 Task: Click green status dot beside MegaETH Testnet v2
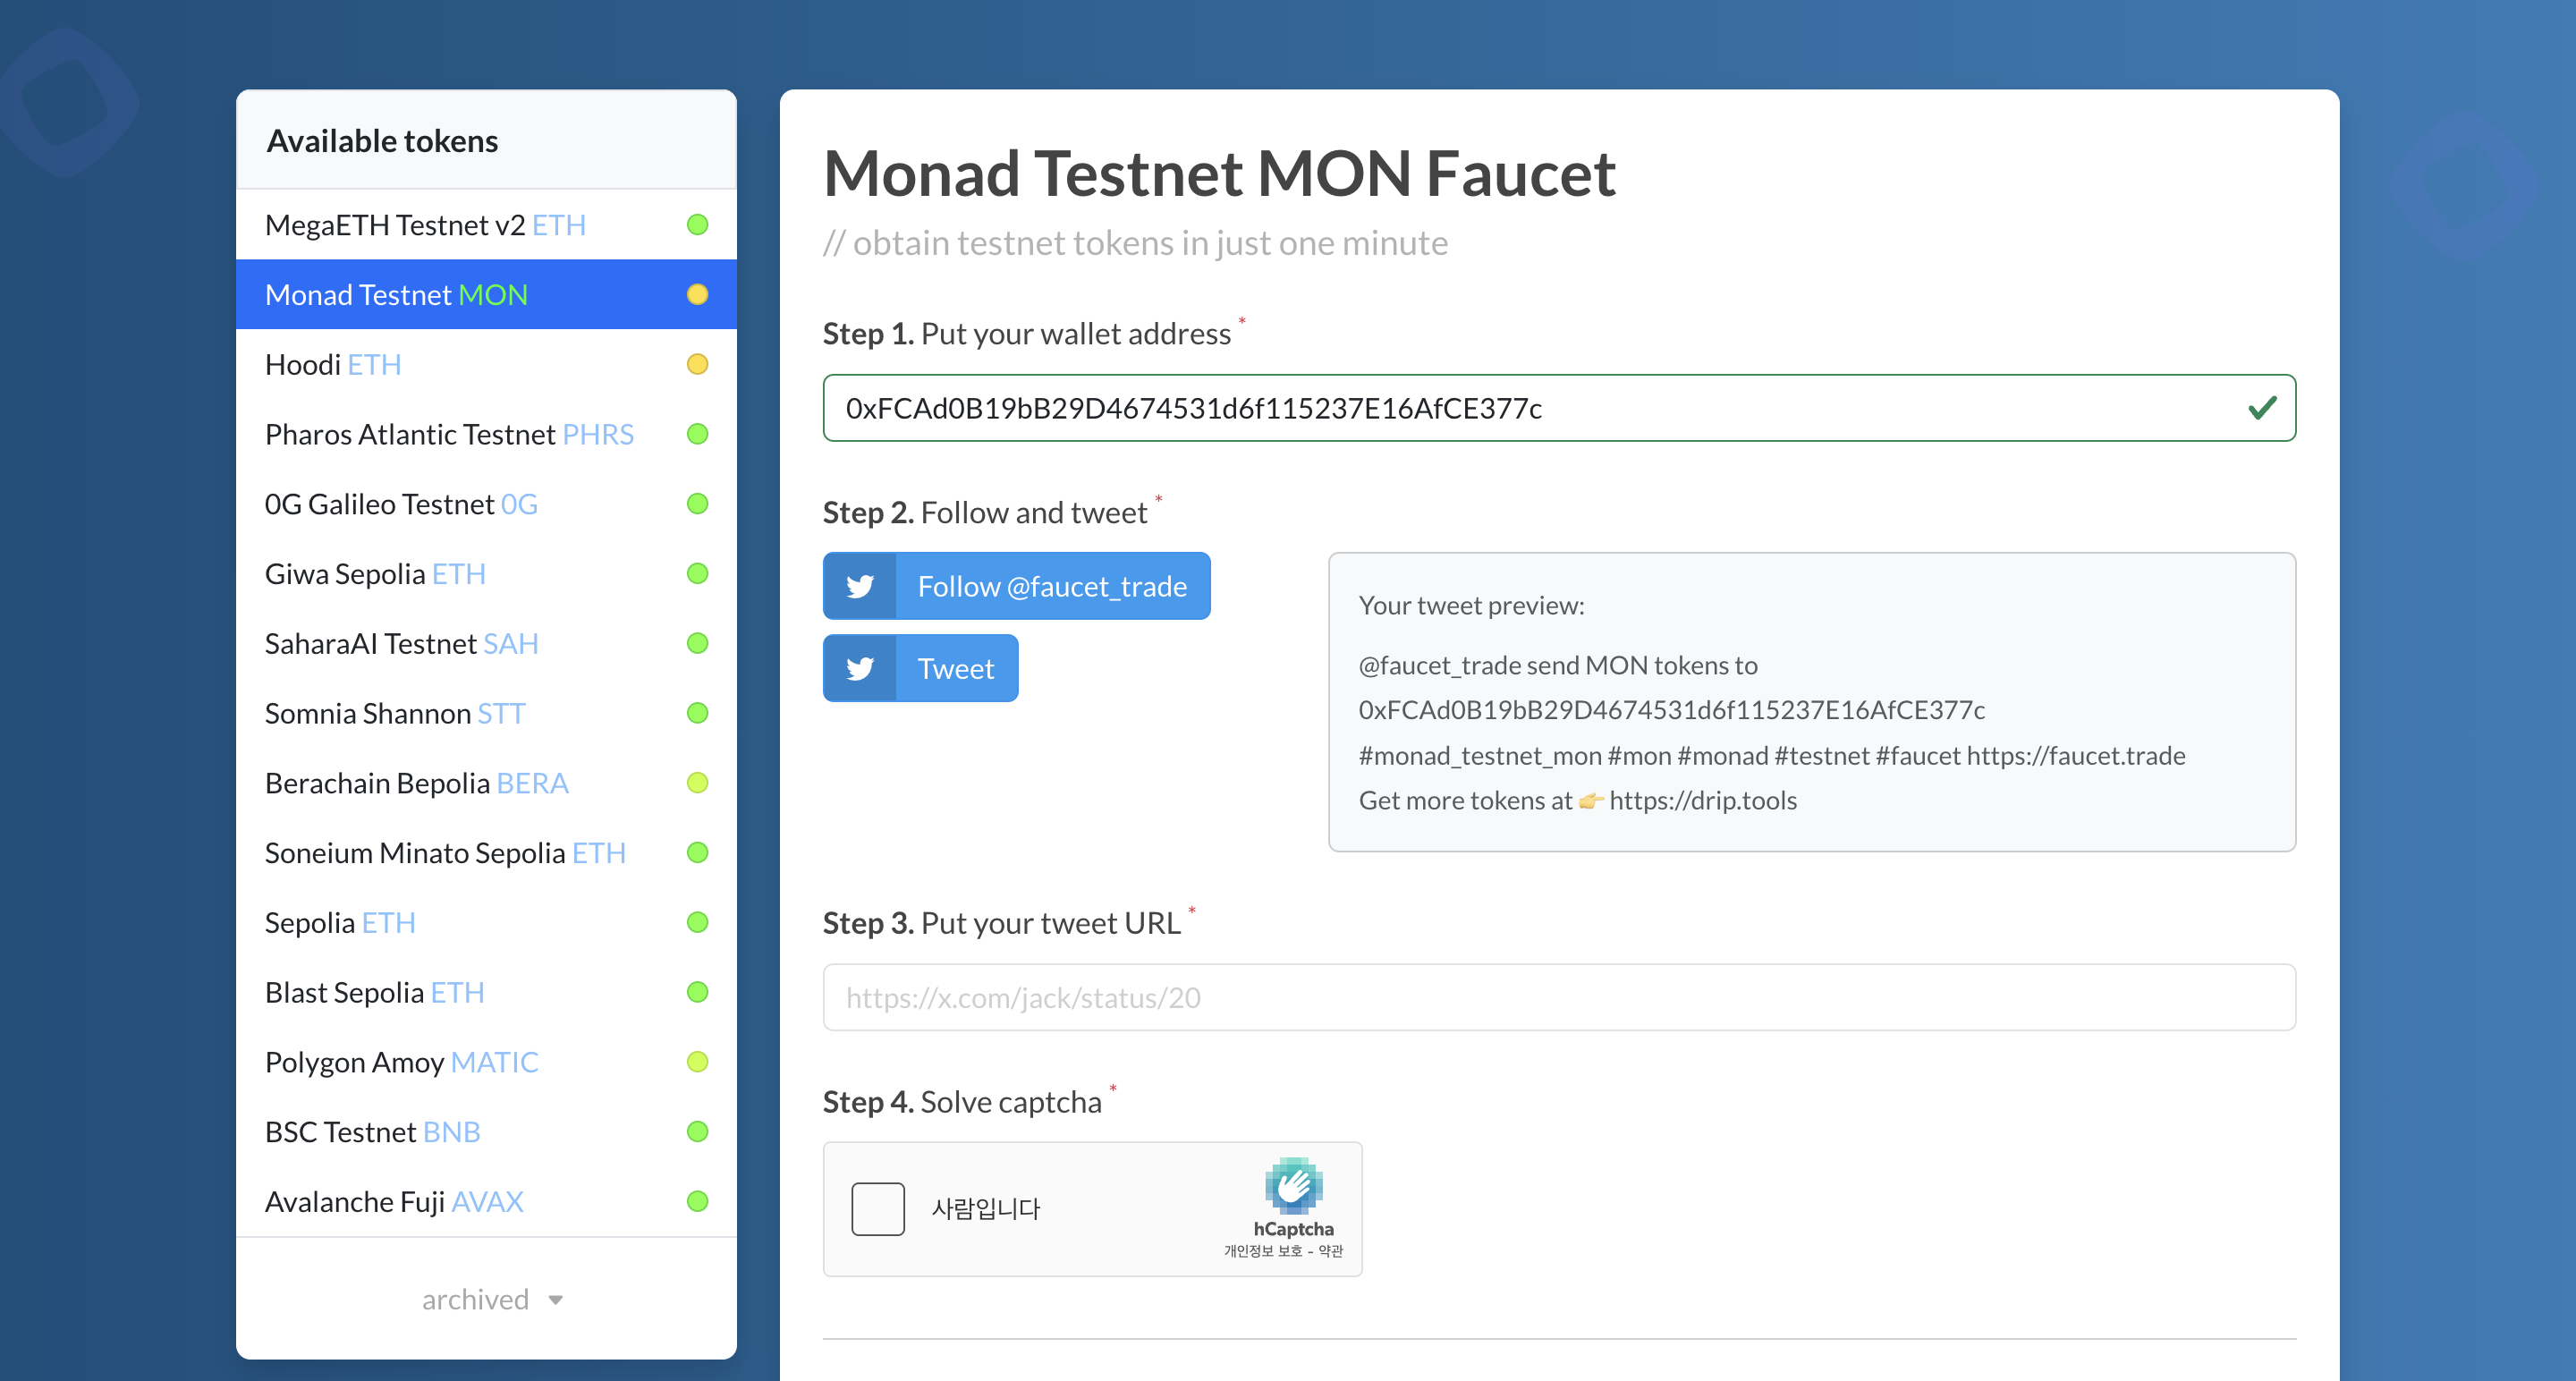tap(698, 225)
